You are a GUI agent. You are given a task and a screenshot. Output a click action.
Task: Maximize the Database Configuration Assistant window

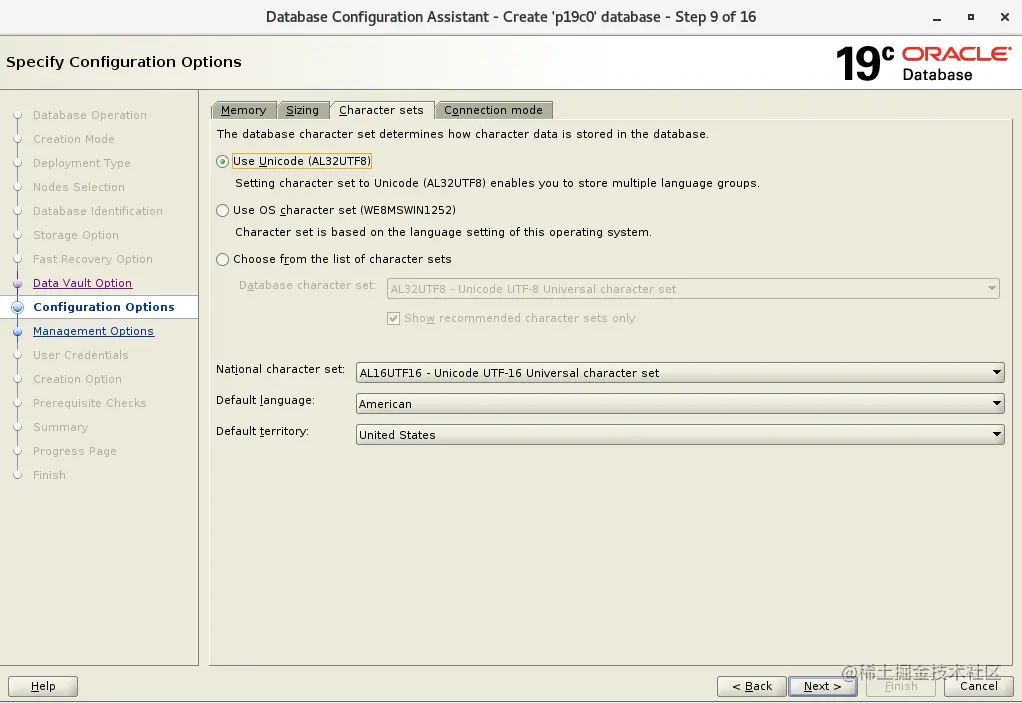[971, 18]
